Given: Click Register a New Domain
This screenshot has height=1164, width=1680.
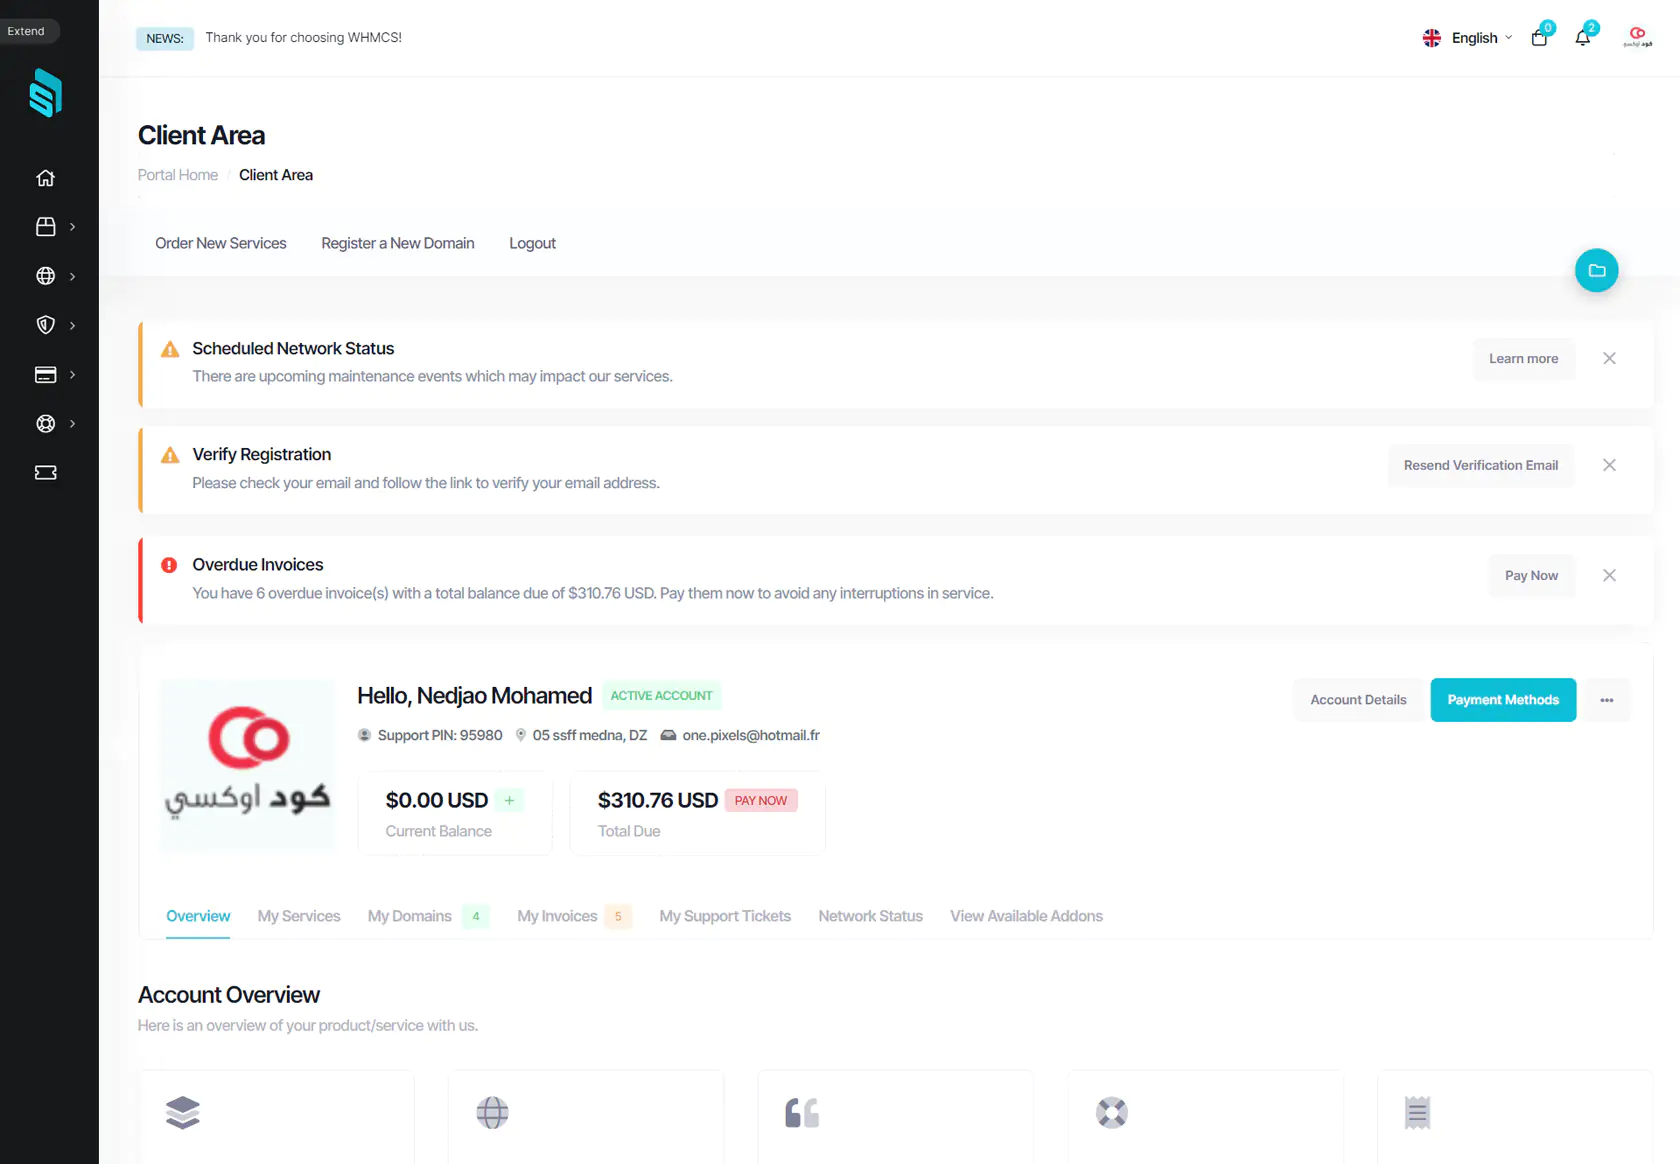Looking at the screenshot, I should coord(398,243).
